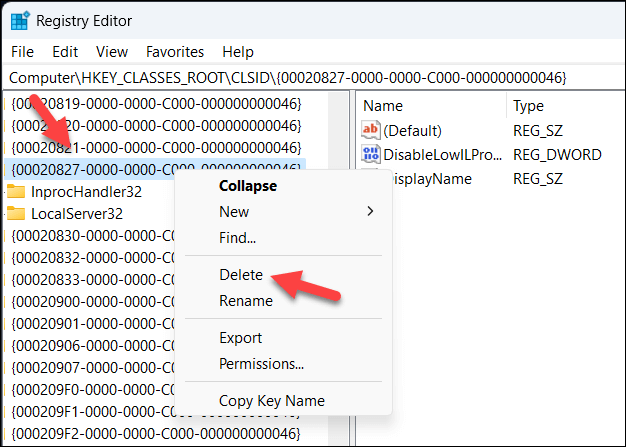
Task: Click the Registry Editor app icon
Action: click(20, 21)
